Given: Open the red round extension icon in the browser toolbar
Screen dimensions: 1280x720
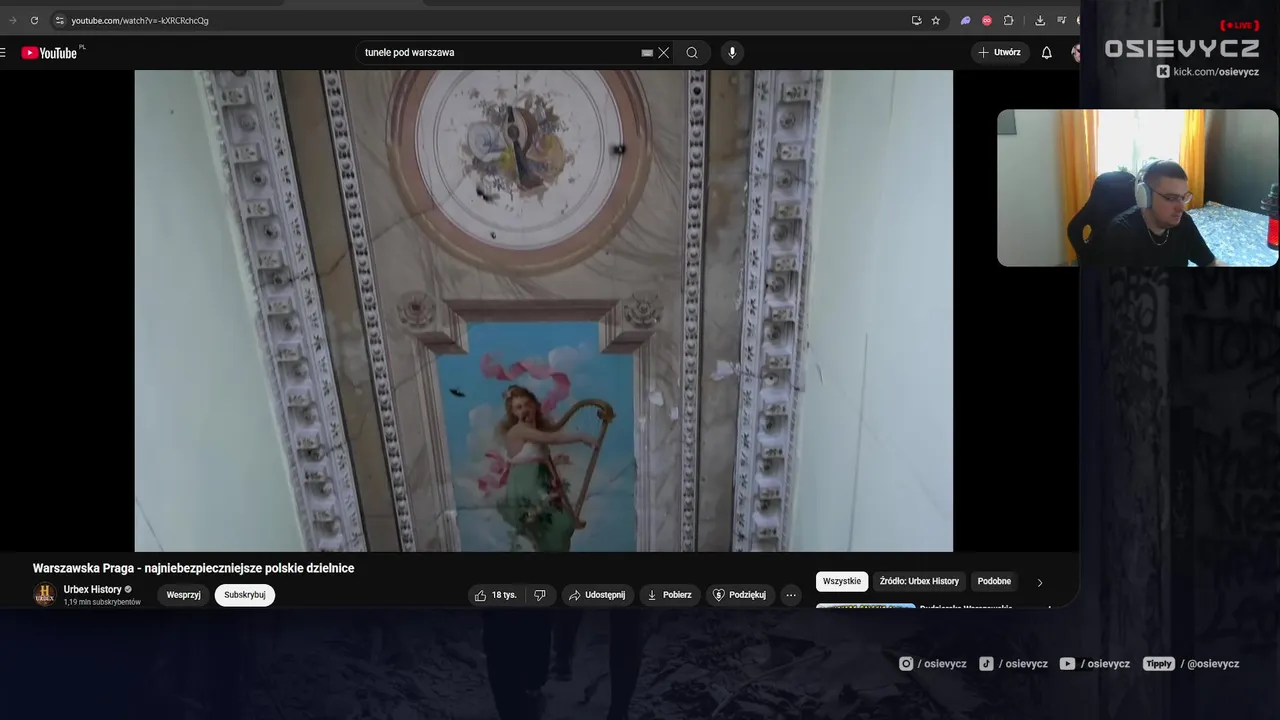Looking at the screenshot, I should [987, 20].
